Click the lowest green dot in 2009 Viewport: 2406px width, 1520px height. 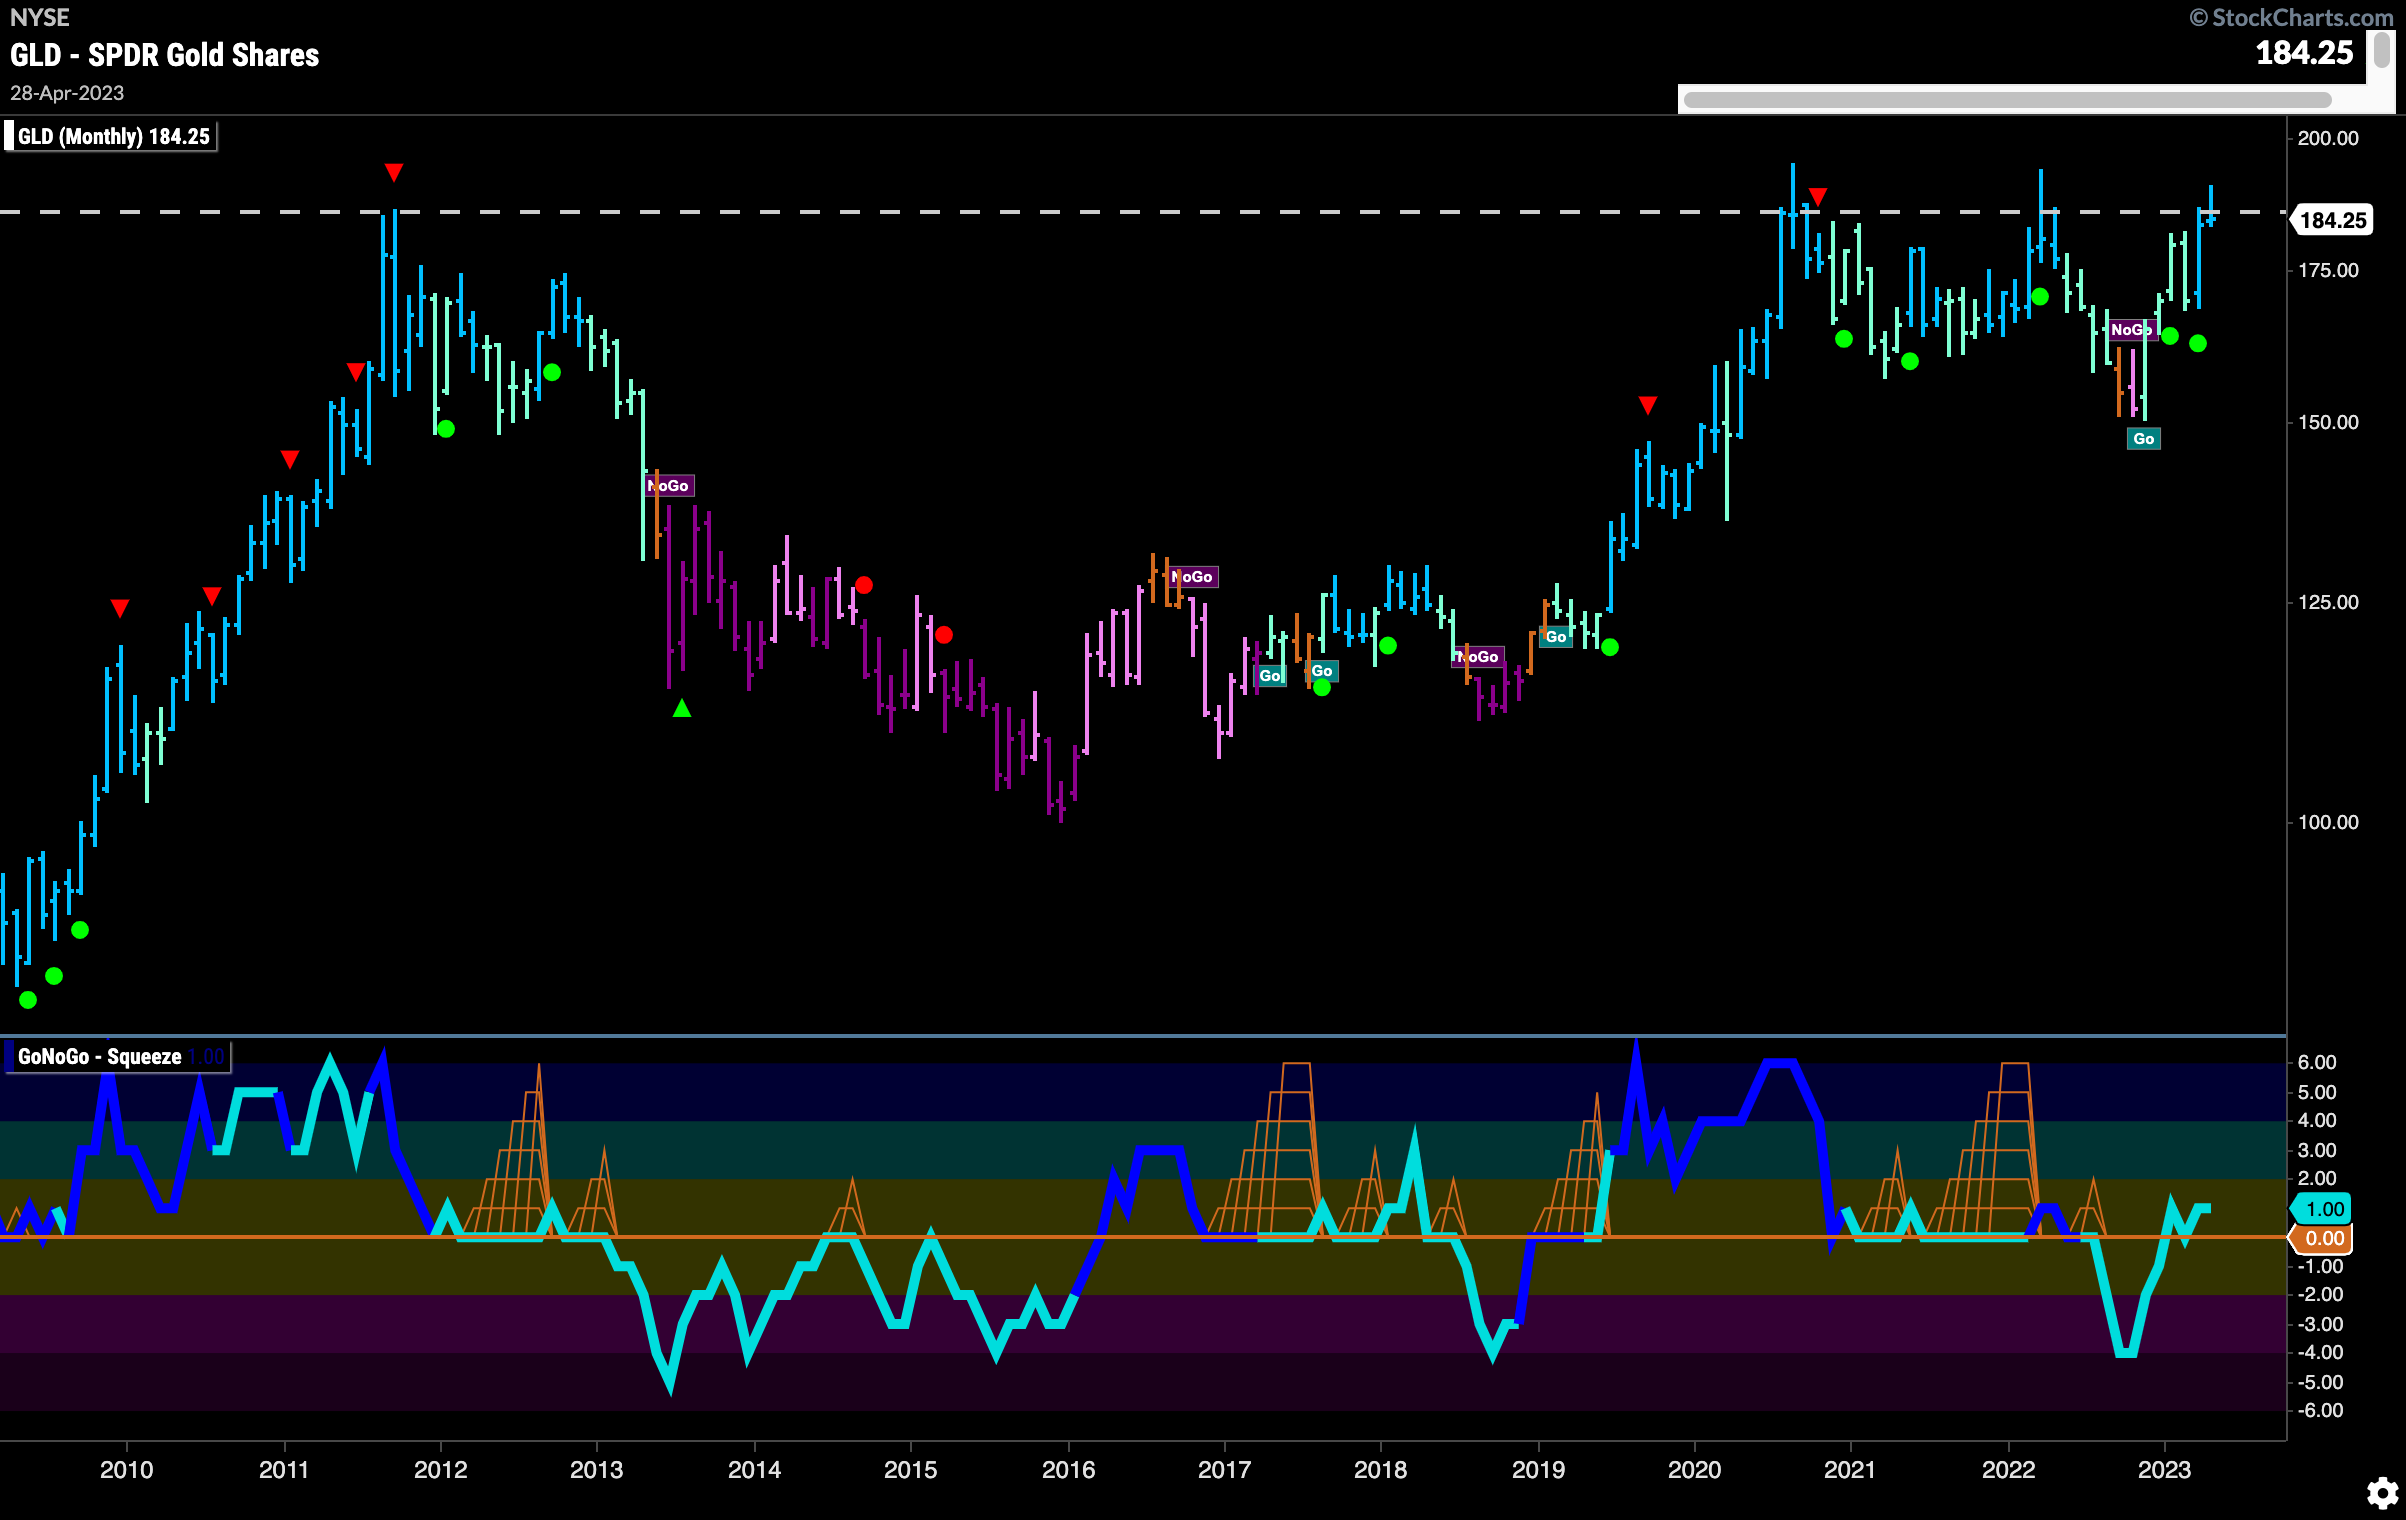point(28,1000)
